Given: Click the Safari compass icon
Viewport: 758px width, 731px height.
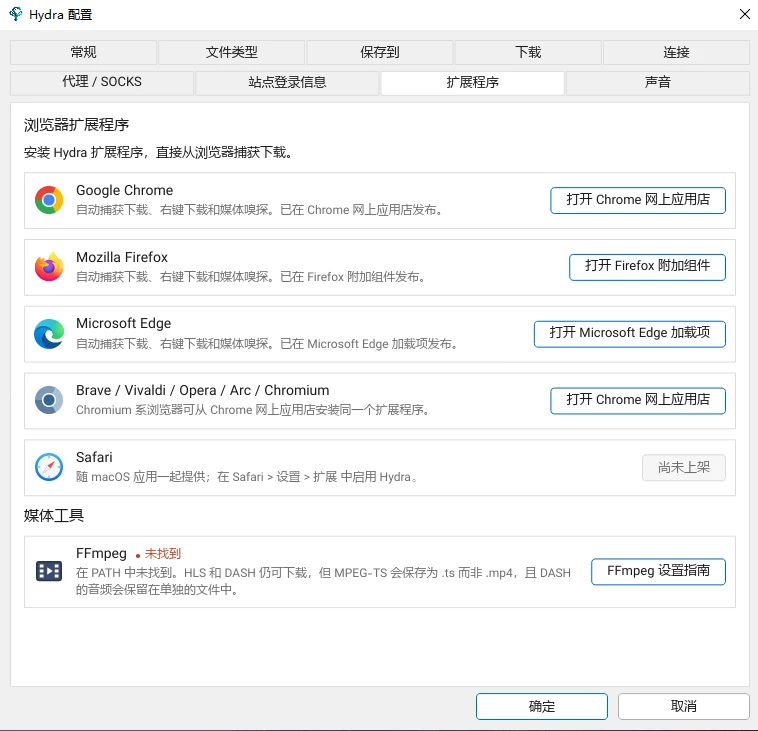Looking at the screenshot, I should coord(49,467).
